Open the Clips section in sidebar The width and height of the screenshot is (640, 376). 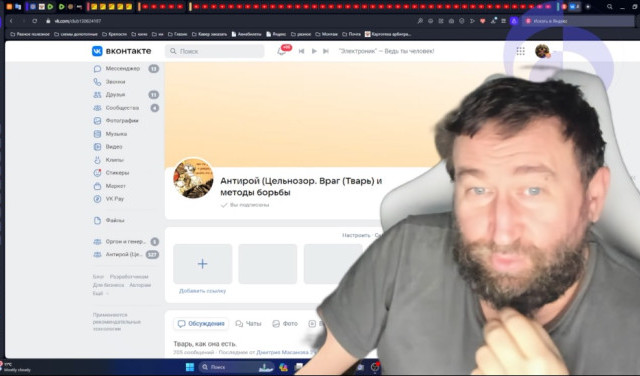click(114, 160)
